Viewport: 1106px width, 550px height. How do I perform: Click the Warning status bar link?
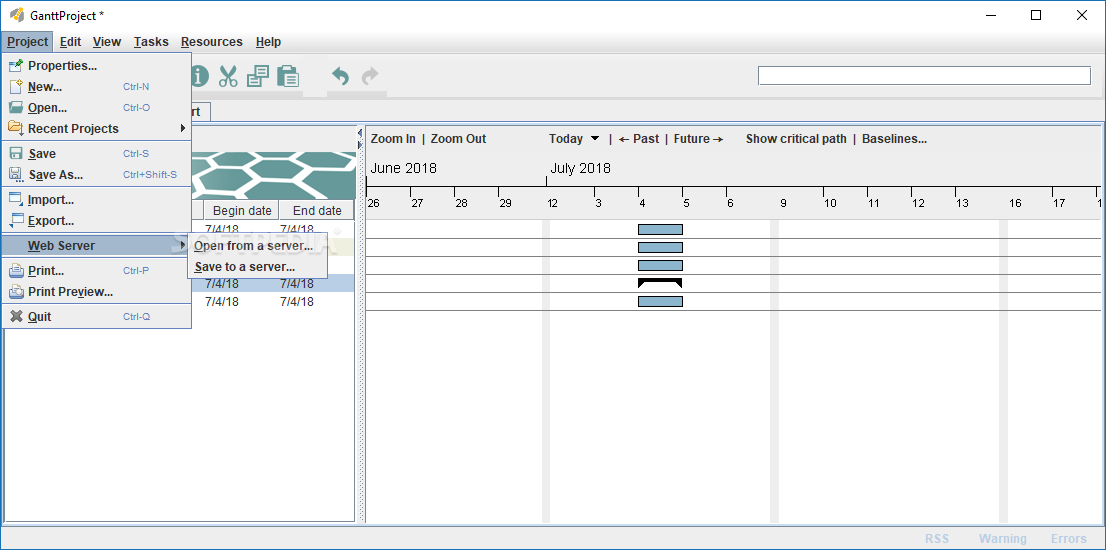click(1002, 539)
